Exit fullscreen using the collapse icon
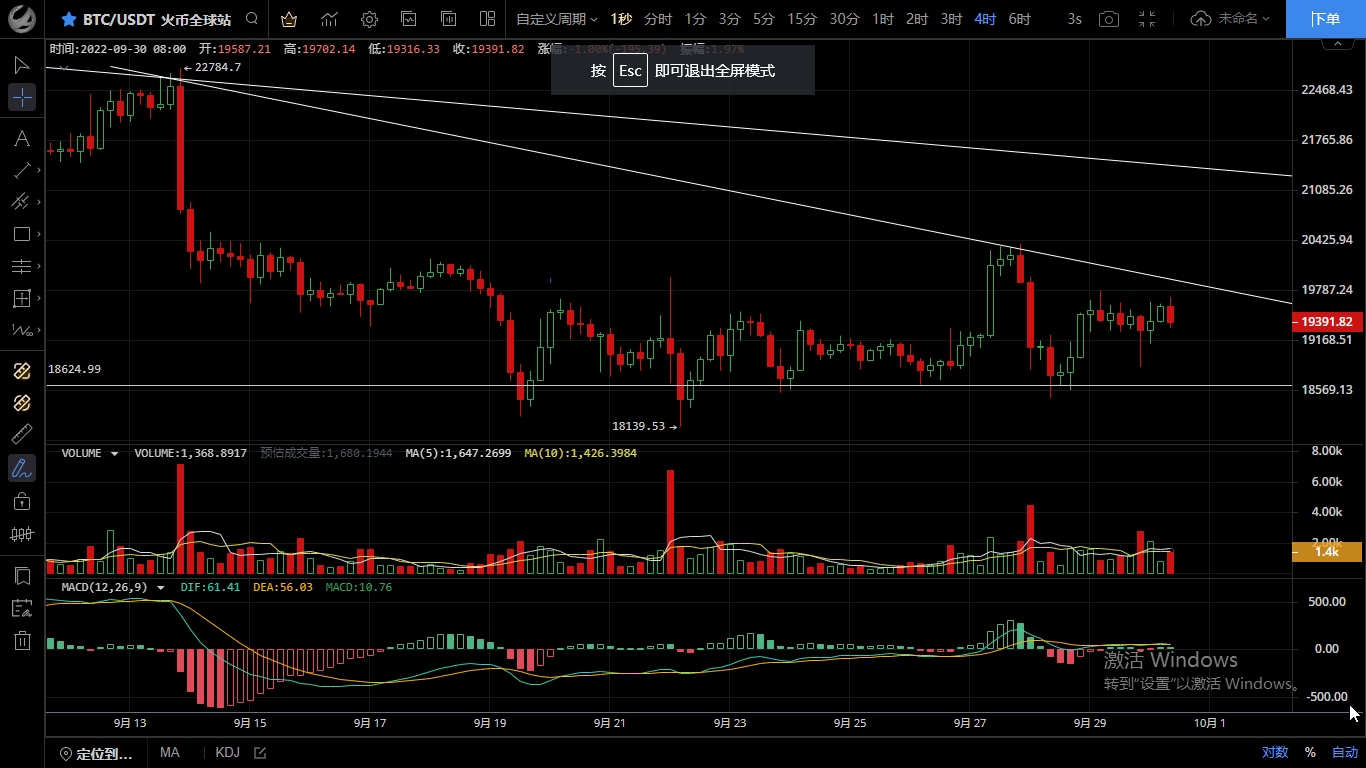 pos(1147,19)
